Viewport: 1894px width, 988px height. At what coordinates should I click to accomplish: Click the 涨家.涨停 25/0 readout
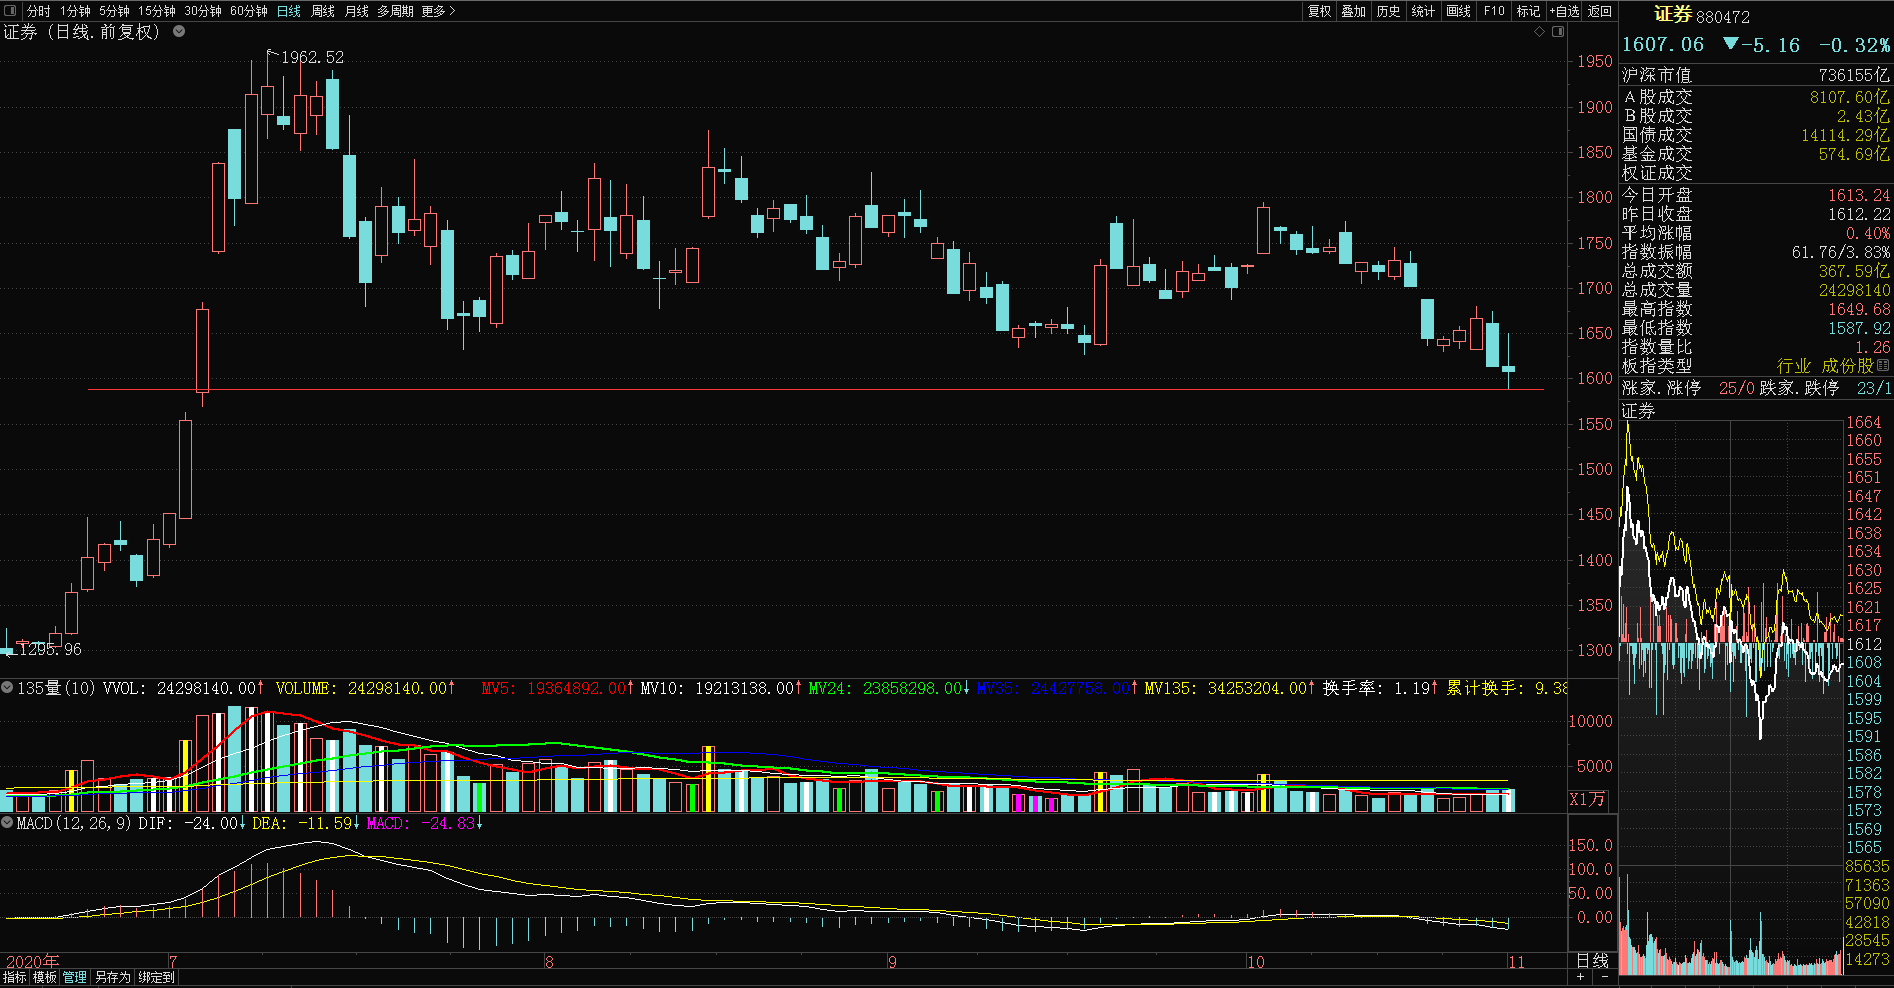pyautogui.click(x=1690, y=388)
